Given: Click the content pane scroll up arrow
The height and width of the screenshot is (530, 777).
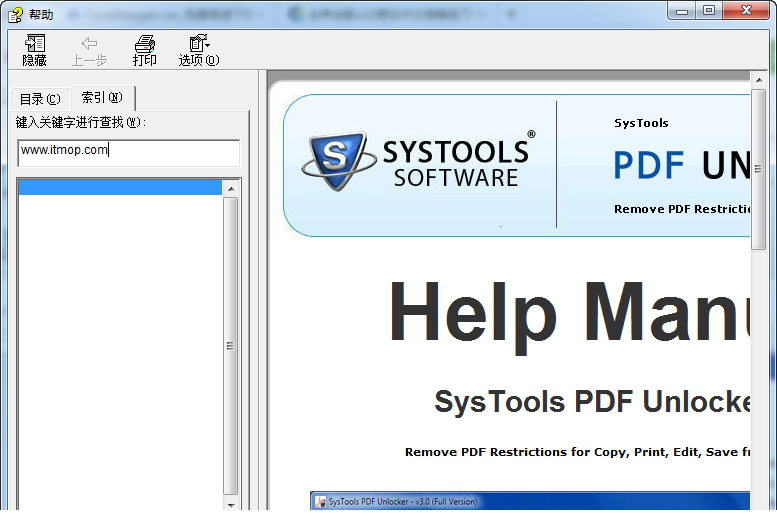Looking at the screenshot, I should (x=759, y=80).
